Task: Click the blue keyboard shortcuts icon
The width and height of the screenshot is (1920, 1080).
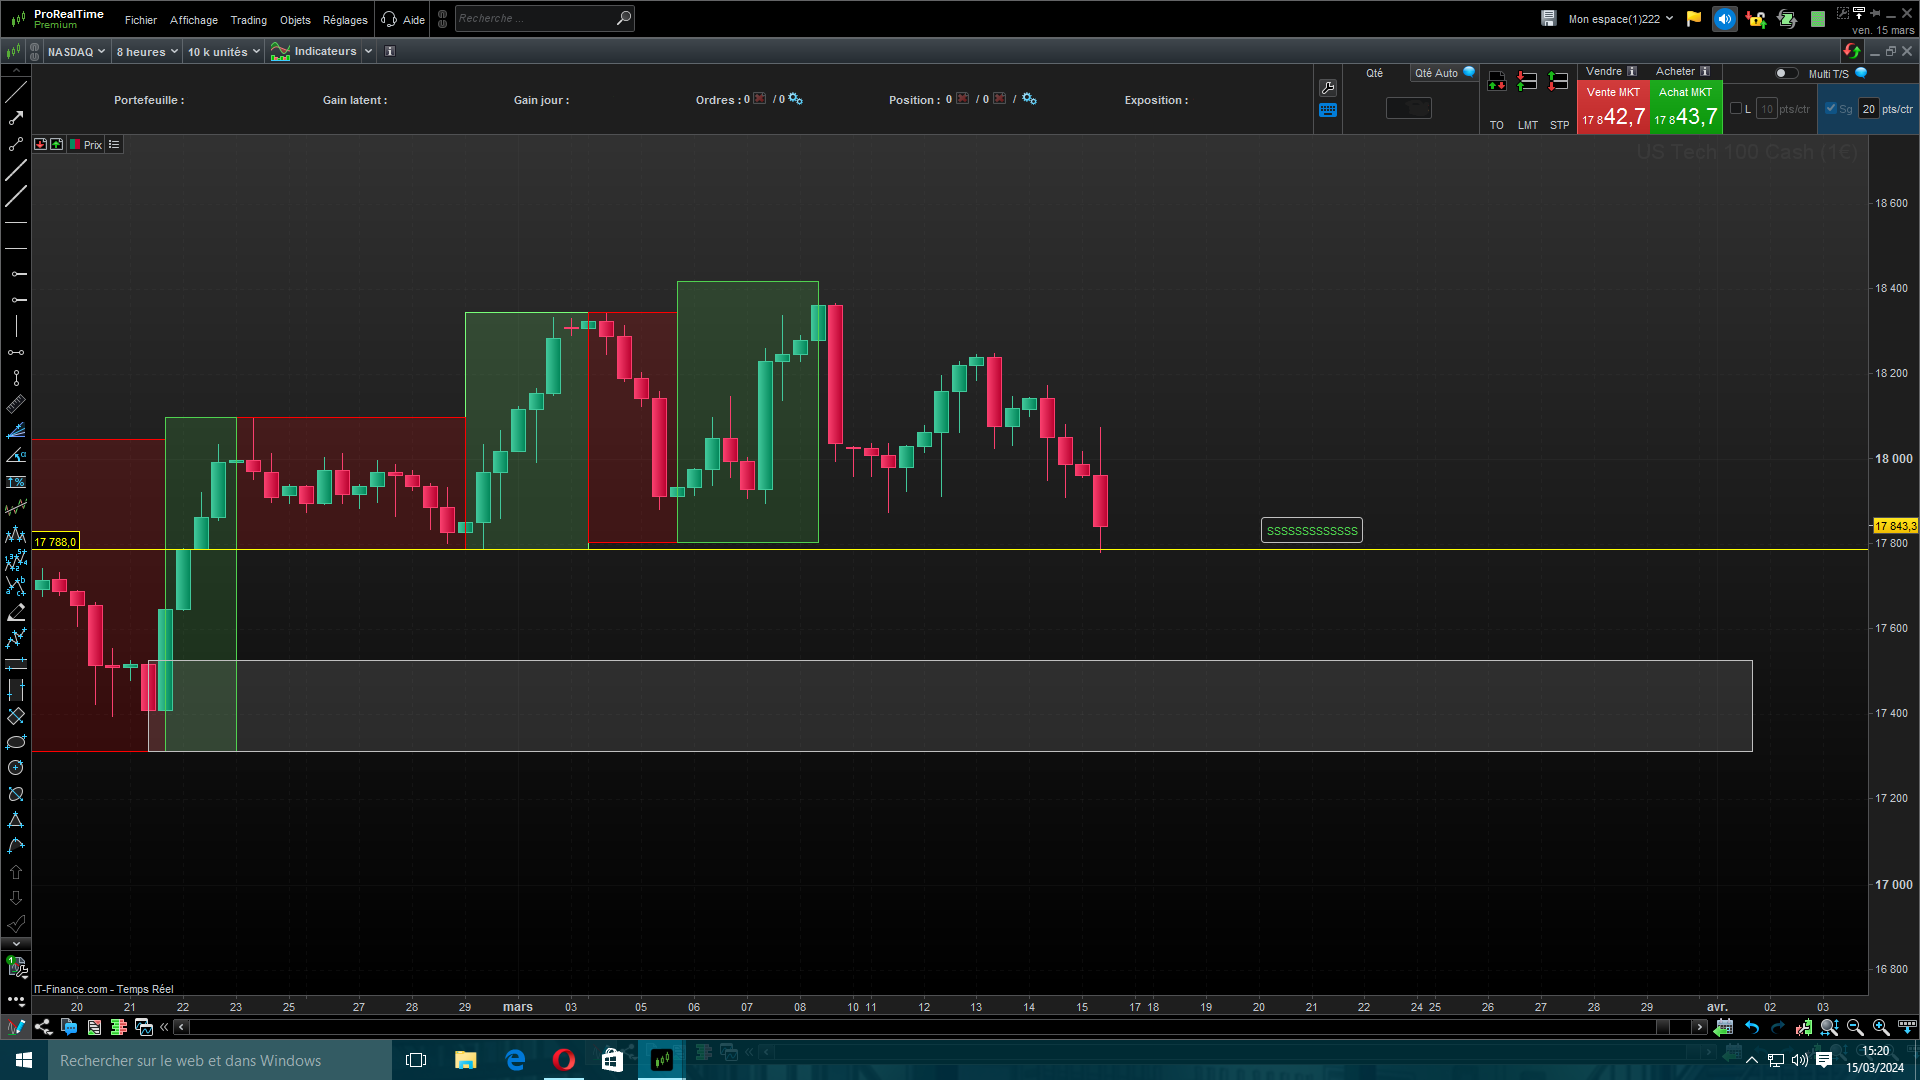Action: click(1328, 111)
